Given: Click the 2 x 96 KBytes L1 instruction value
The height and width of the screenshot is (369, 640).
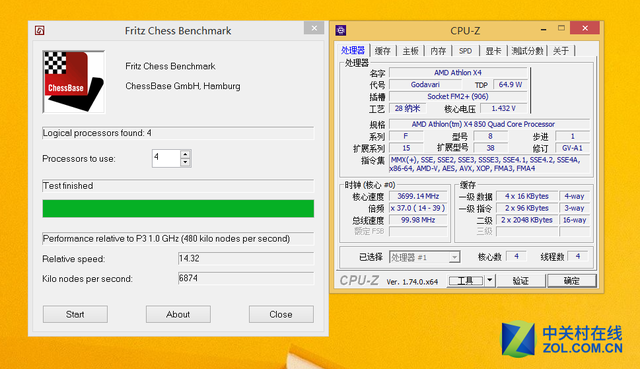Looking at the screenshot, I should pyautogui.click(x=527, y=208).
